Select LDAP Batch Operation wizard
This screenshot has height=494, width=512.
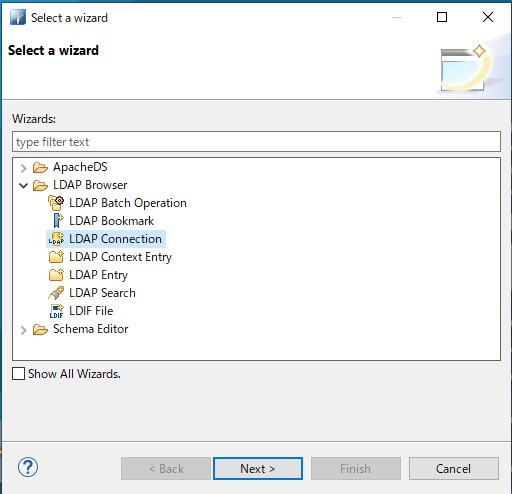[x=128, y=203]
